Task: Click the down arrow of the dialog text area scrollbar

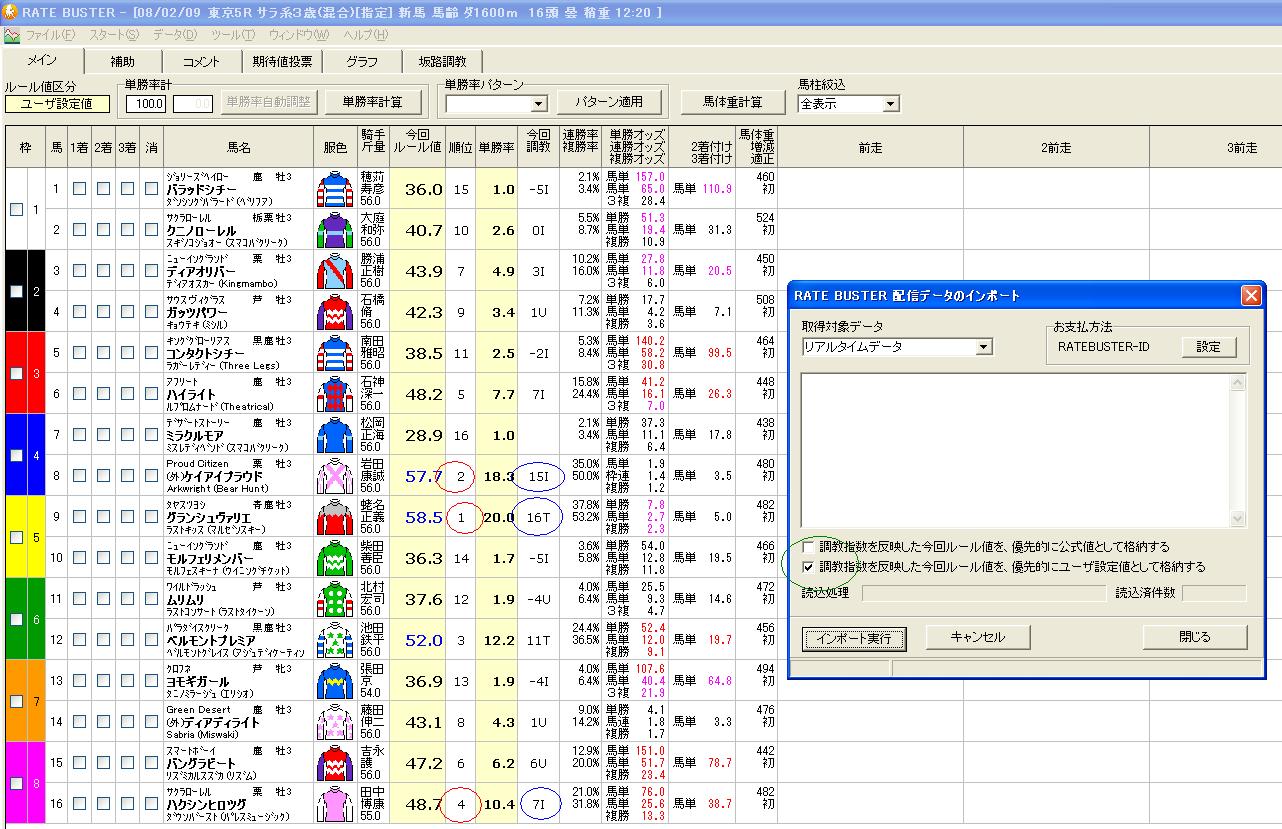Action: [x=1239, y=519]
